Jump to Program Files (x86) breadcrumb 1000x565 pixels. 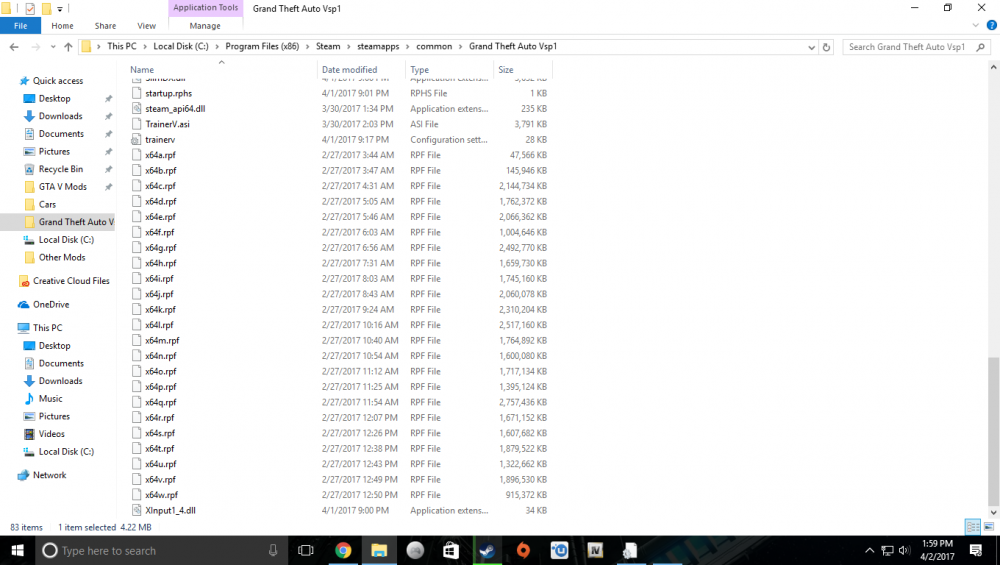point(262,47)
